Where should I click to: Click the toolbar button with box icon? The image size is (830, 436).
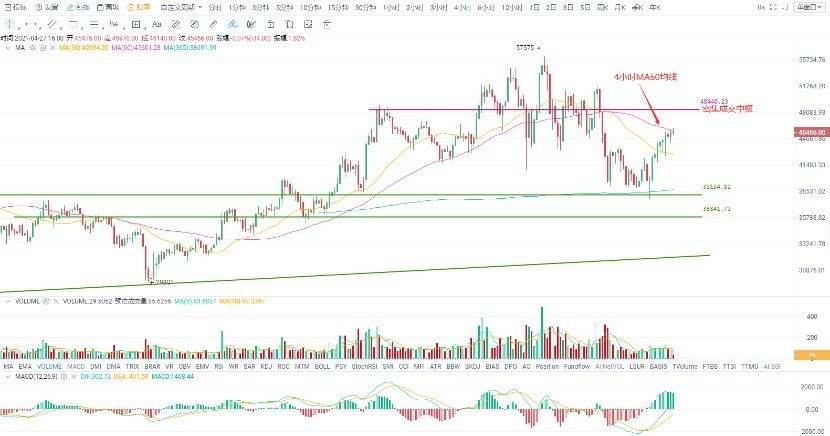pyautogui.click(x=109, y=7)
